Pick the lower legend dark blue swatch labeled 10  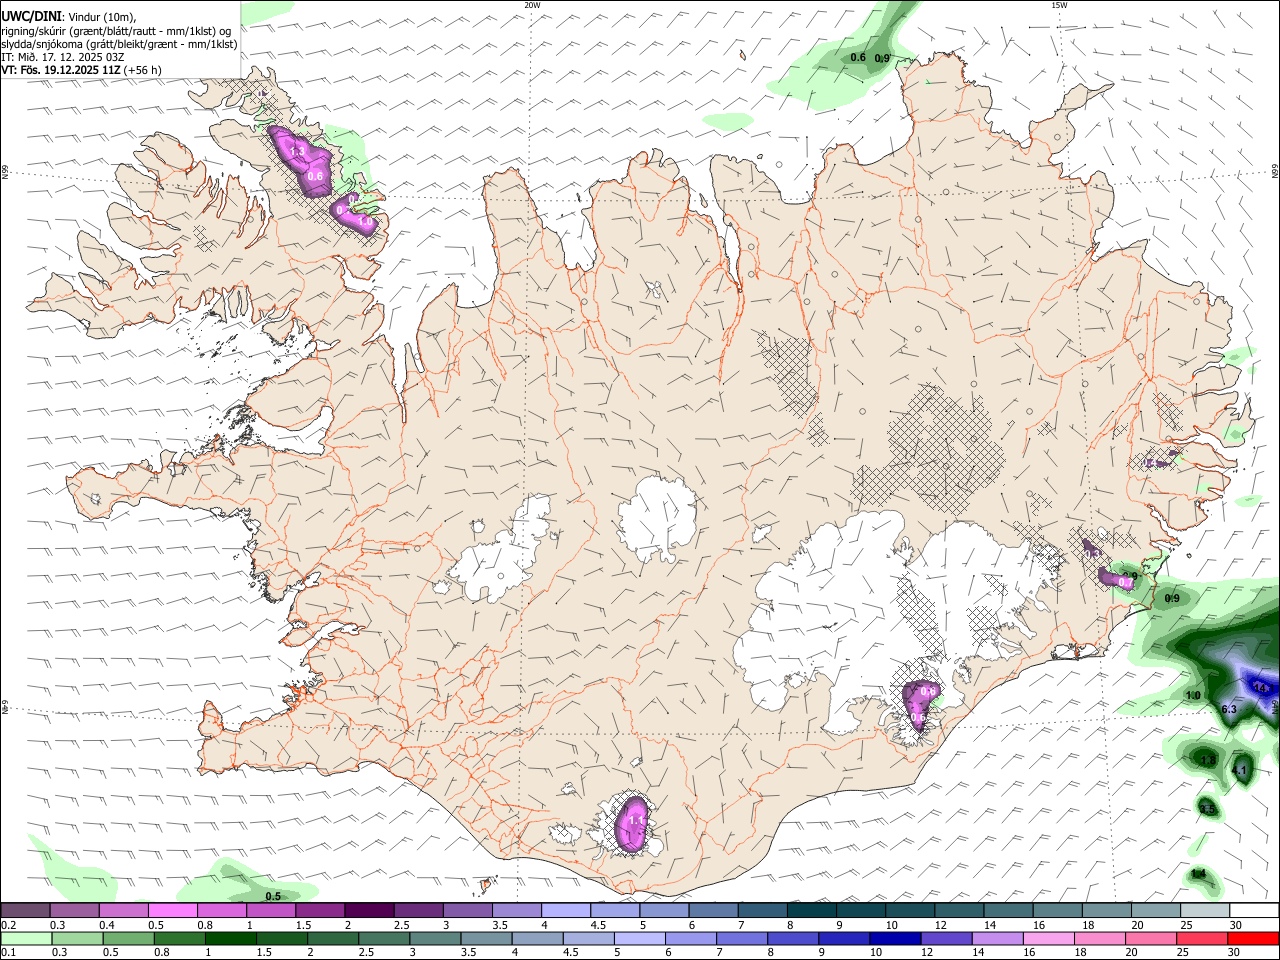894,938
